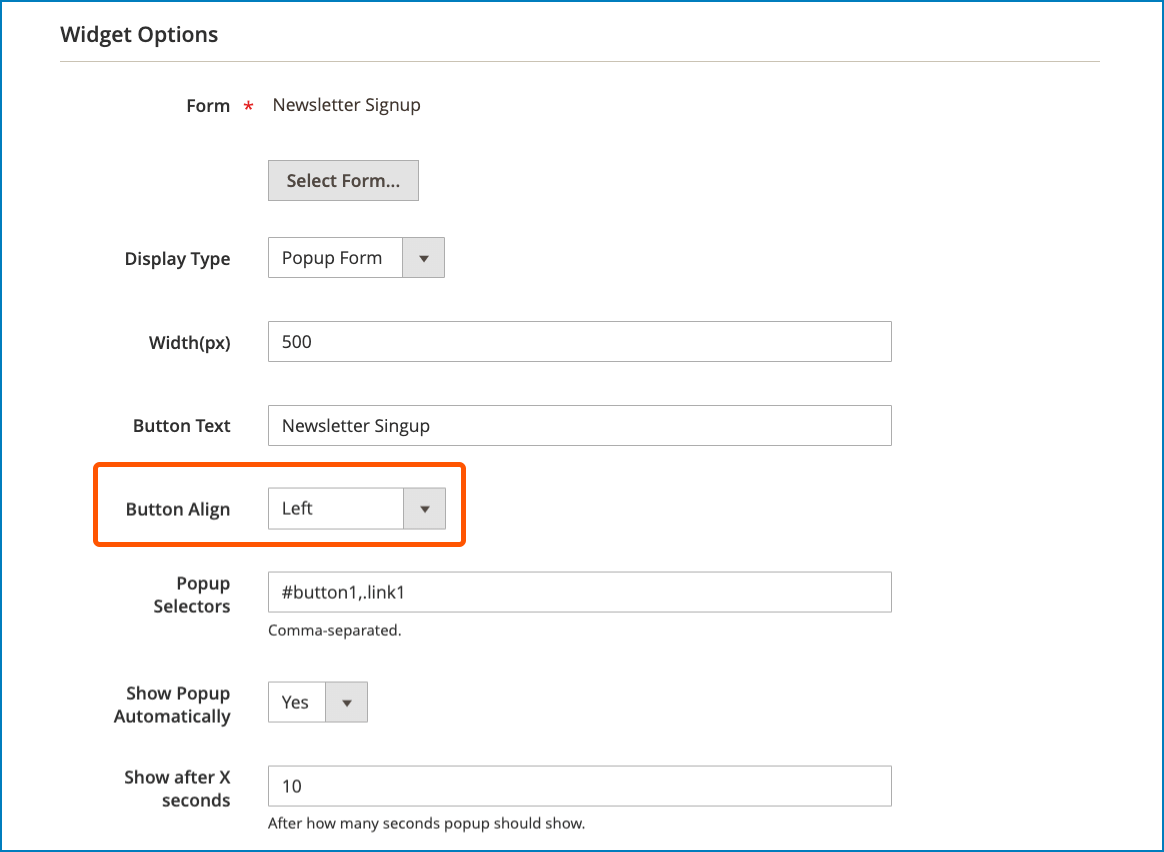Click the Button Align field label
Viewport: 1164px width, 852px height.
pos(178,508)
